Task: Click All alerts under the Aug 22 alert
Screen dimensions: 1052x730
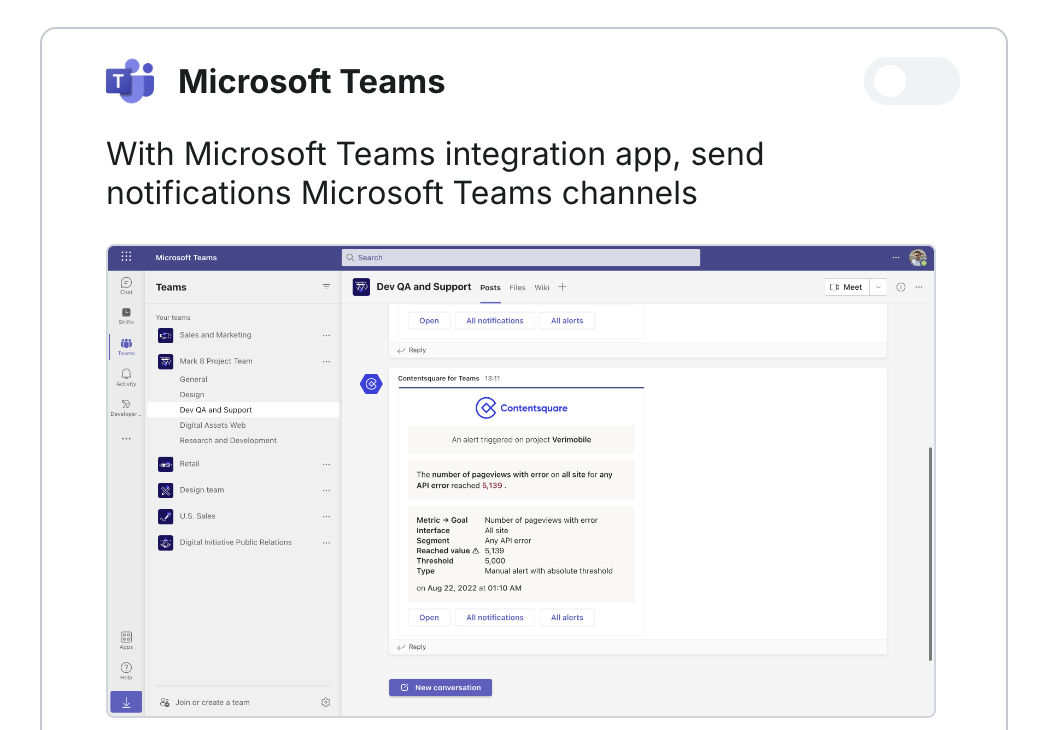Action: (x=567, y=617)
